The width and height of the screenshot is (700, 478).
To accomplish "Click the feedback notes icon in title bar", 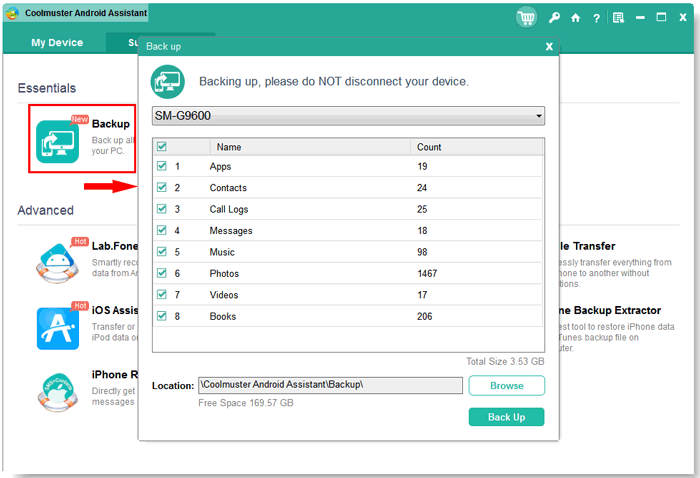I will coord(618,18).
